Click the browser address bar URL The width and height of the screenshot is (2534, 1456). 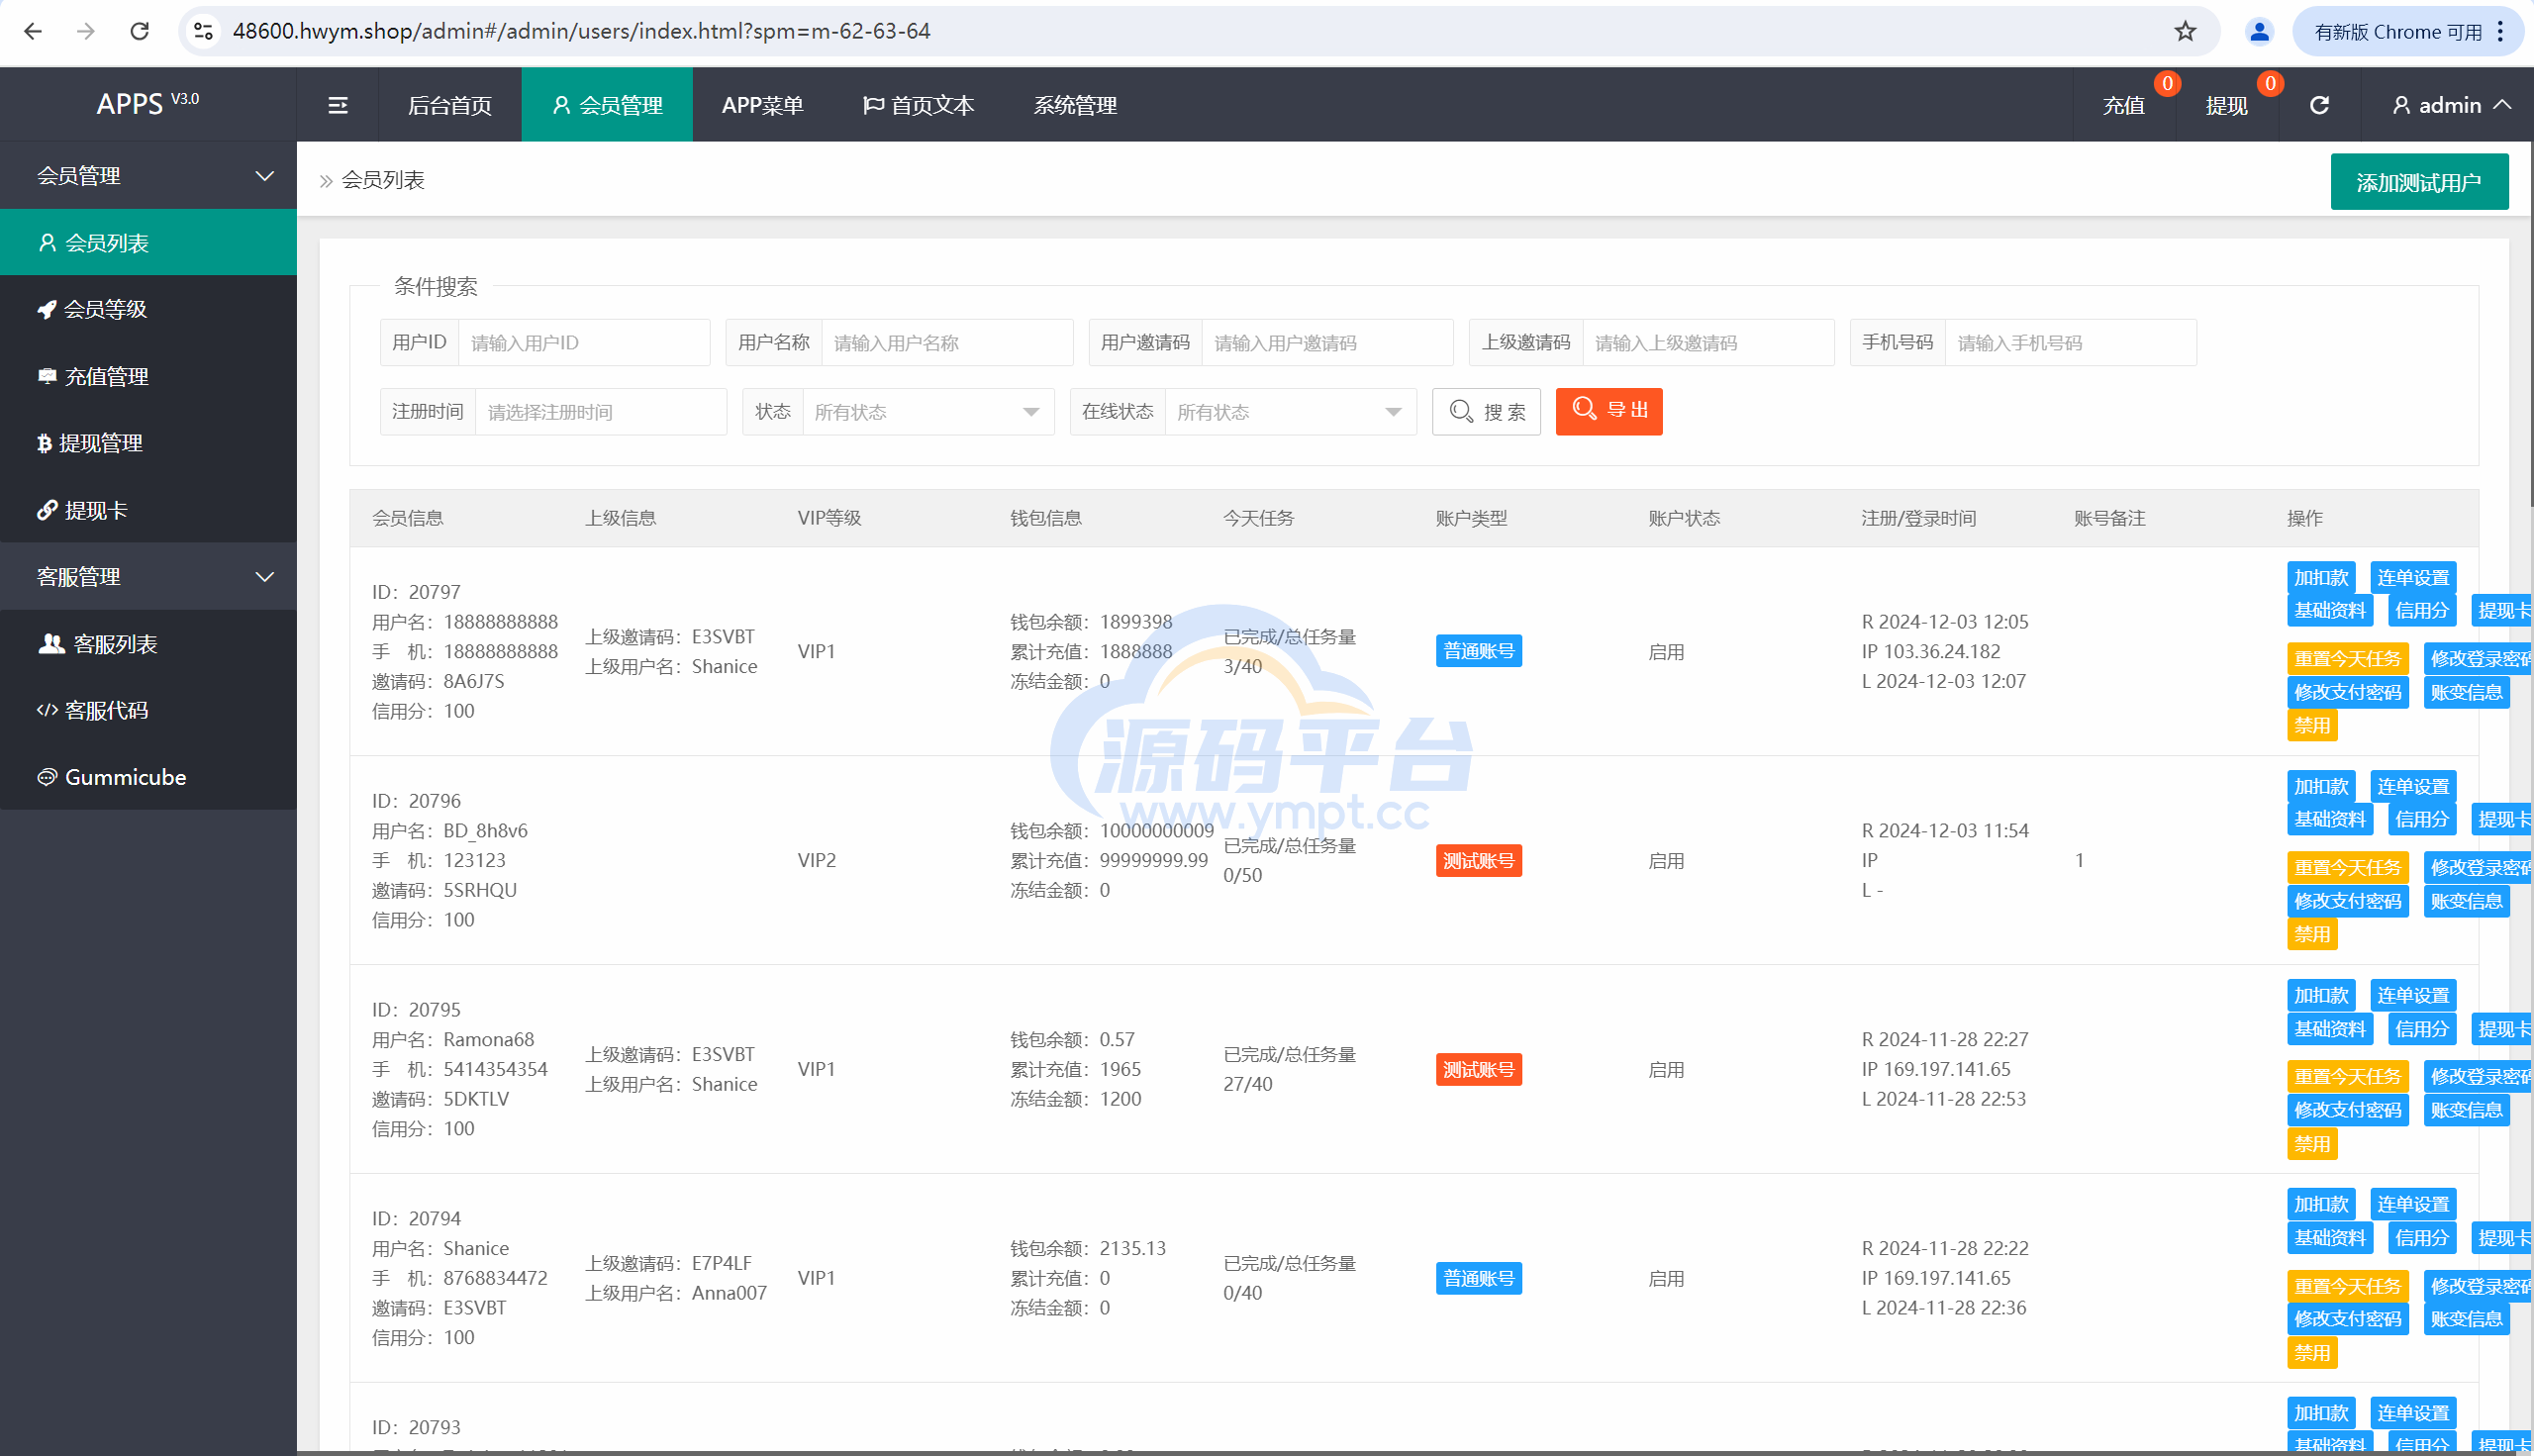(581, 31)
